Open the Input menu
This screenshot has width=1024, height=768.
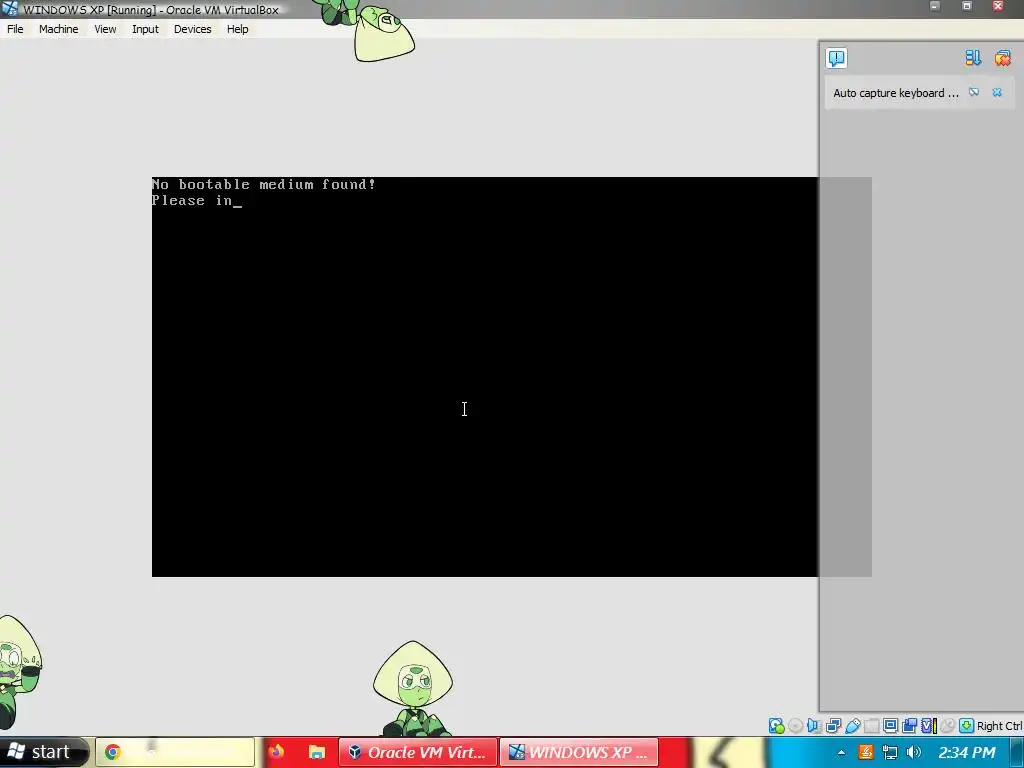pos(145,29)
